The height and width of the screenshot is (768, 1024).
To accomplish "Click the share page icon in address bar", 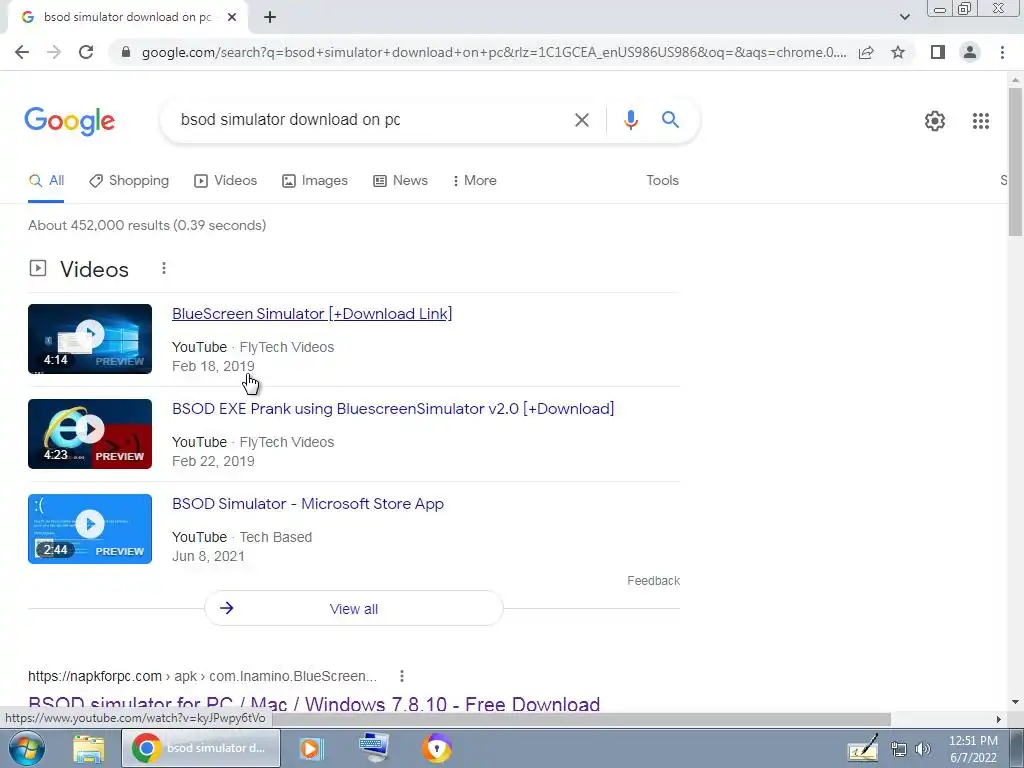I will (866, 52).
